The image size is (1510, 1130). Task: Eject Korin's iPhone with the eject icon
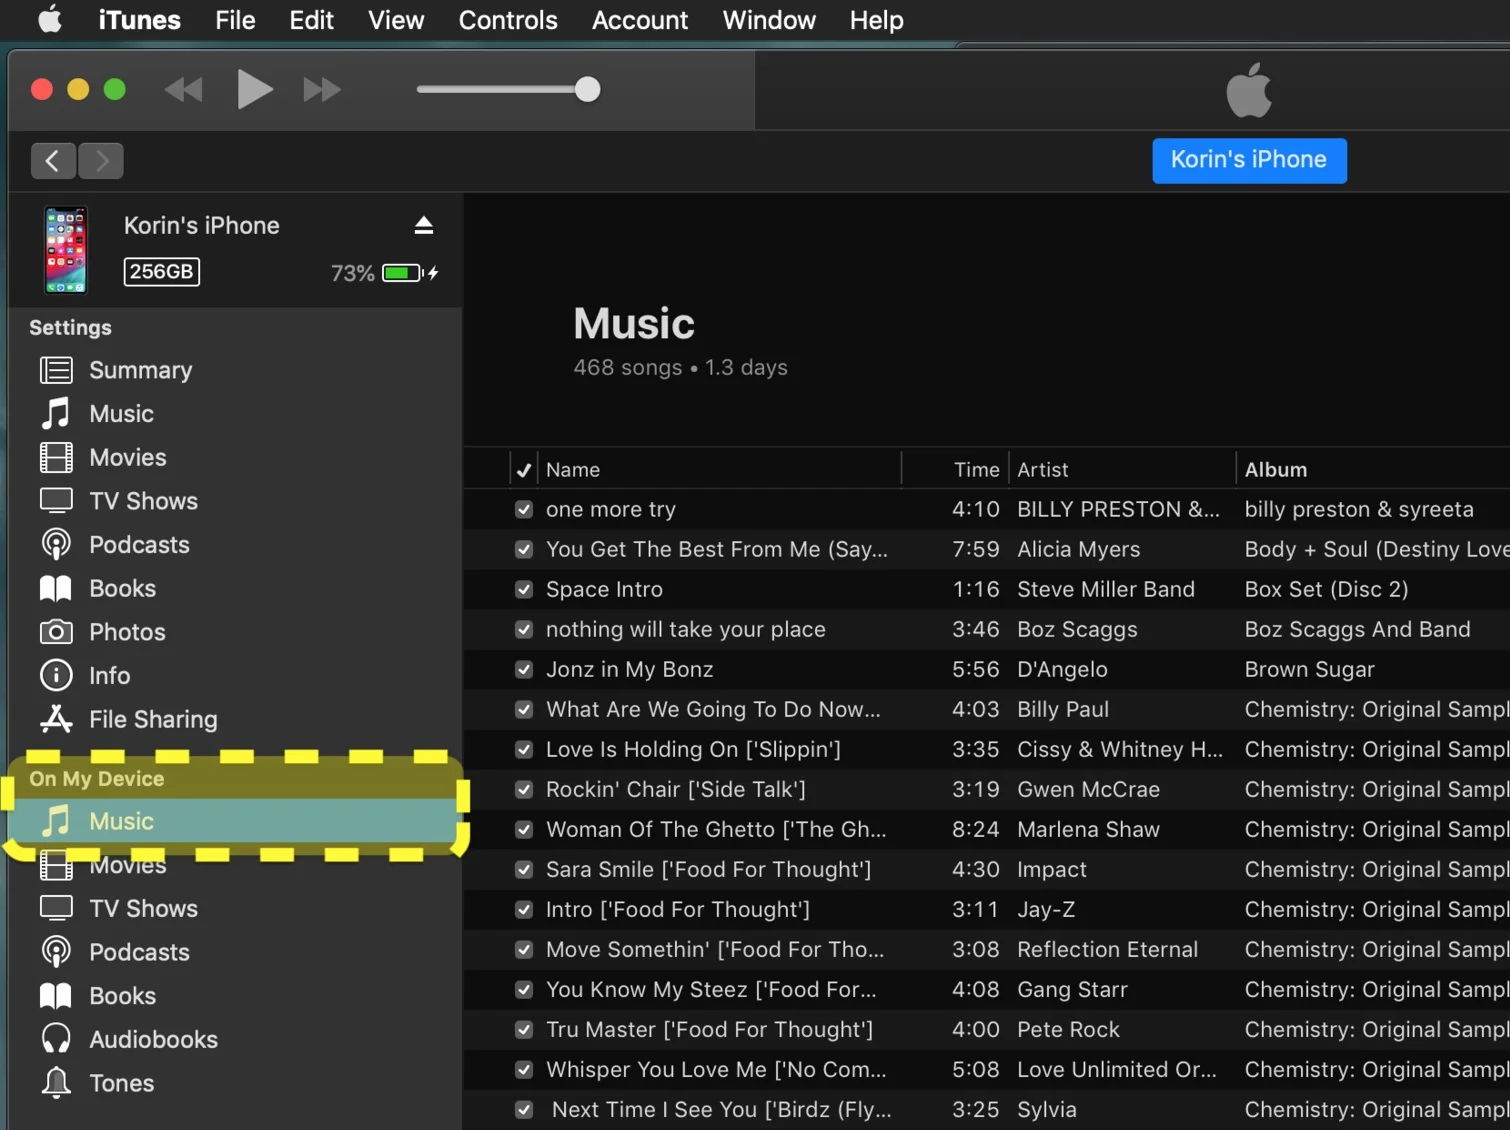click(x=424, y=225)
